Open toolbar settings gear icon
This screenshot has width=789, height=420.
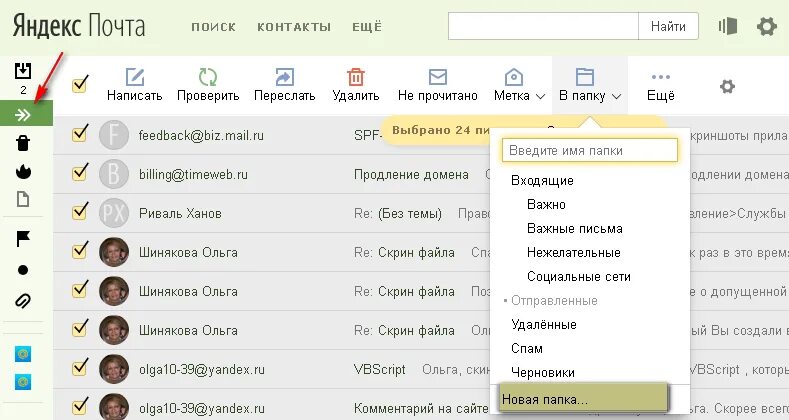727,87
